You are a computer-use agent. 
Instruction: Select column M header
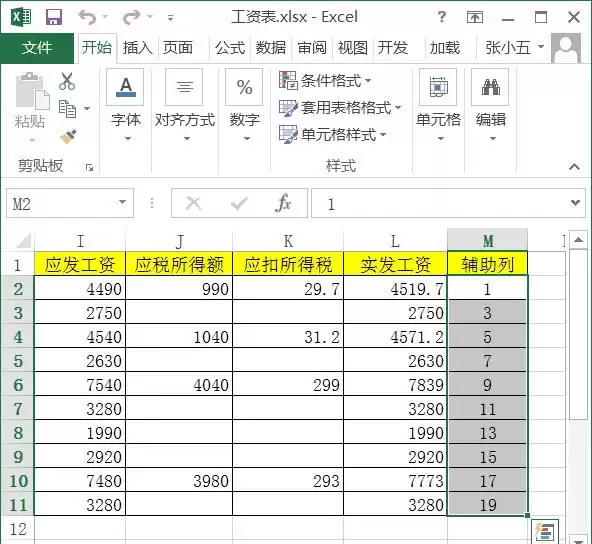487,240
